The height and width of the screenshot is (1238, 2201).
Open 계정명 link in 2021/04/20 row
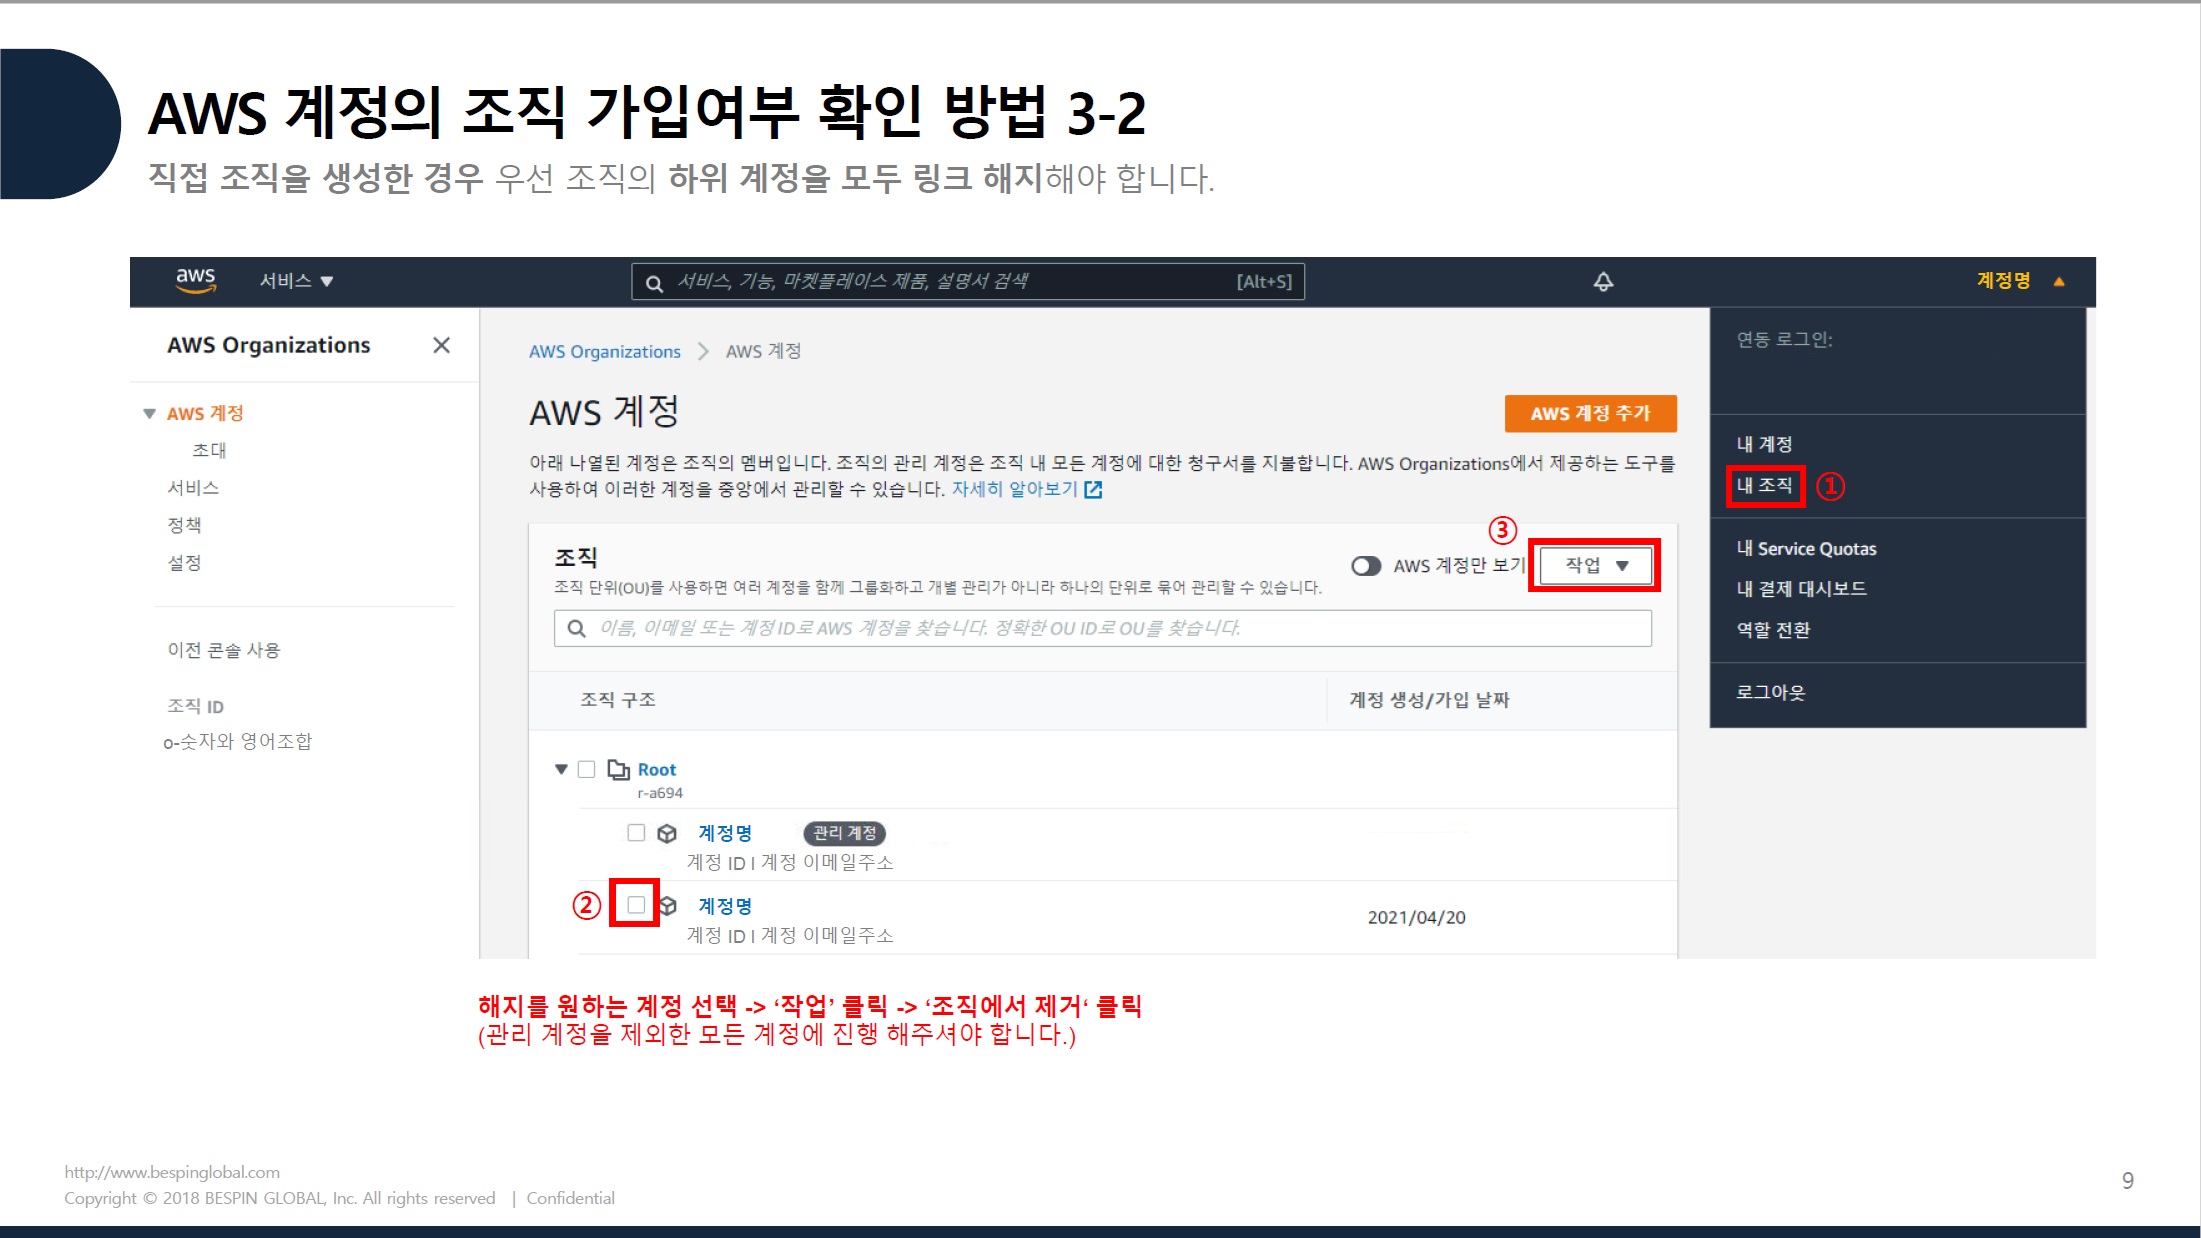725,906
